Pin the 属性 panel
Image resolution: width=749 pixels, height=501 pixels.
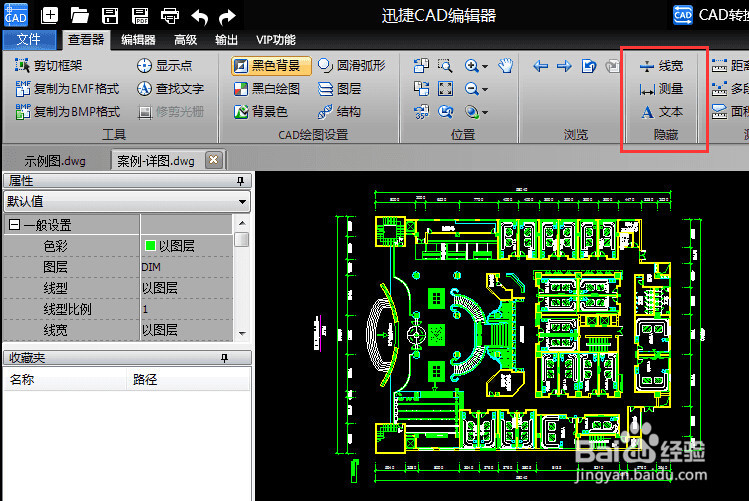tap(240, 181)
